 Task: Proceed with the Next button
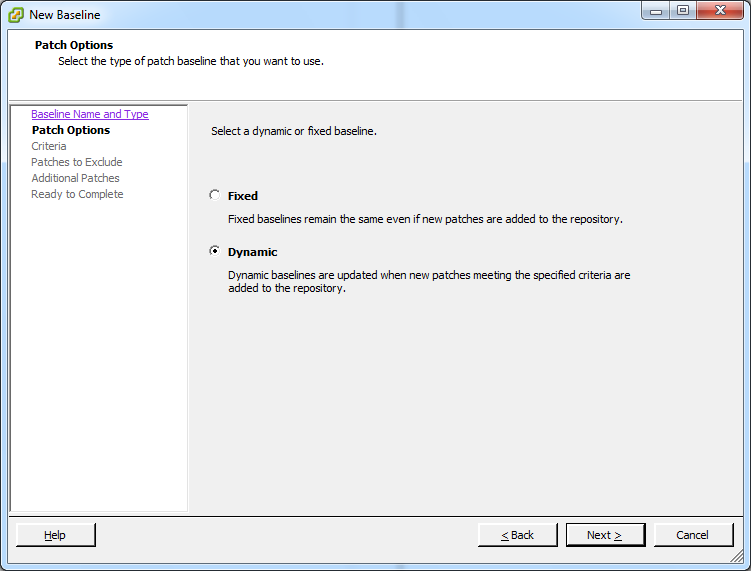605,535
